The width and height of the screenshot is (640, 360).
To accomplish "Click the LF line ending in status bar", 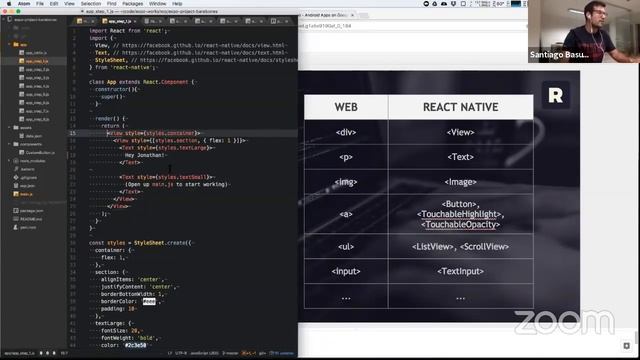I will [x=170, y=353].
